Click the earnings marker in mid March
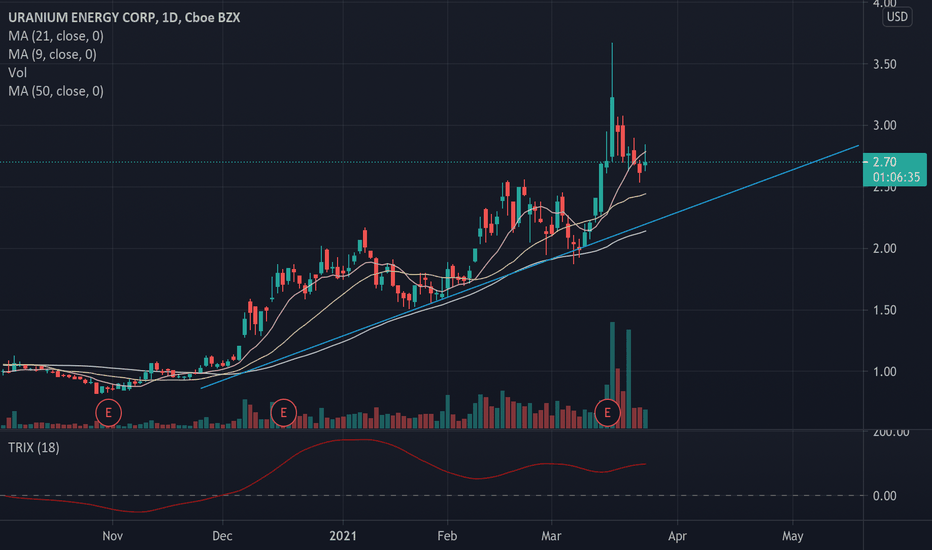The height and width of the screenshot is (550, 932). 607,413
